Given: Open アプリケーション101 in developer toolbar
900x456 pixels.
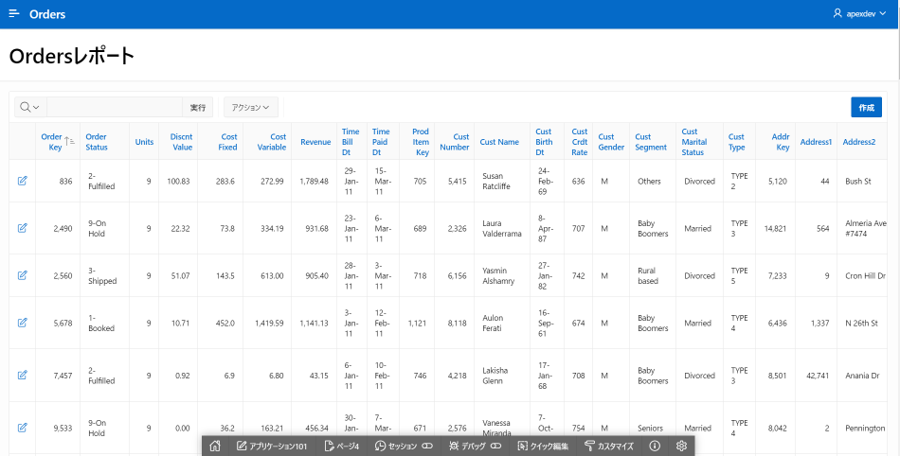Looking at the screenshot, I should (271, 446).
